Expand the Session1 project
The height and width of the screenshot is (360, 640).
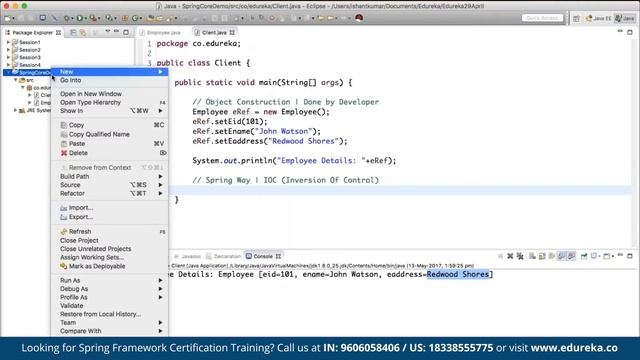tap(8, 42)
